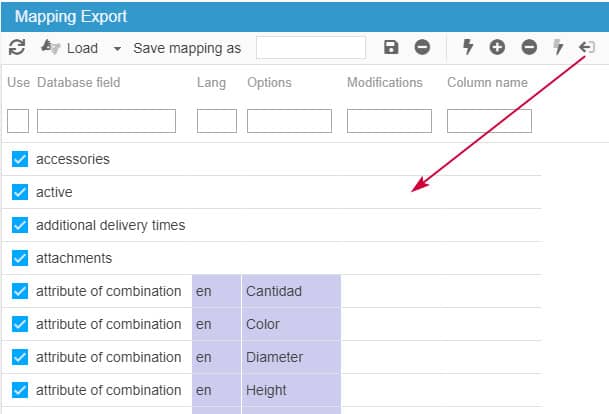Image resolution: width=609 pixels, height=414 pixels.
Task: Click the save mapping floppy disk icon
Action: (392, 47)
